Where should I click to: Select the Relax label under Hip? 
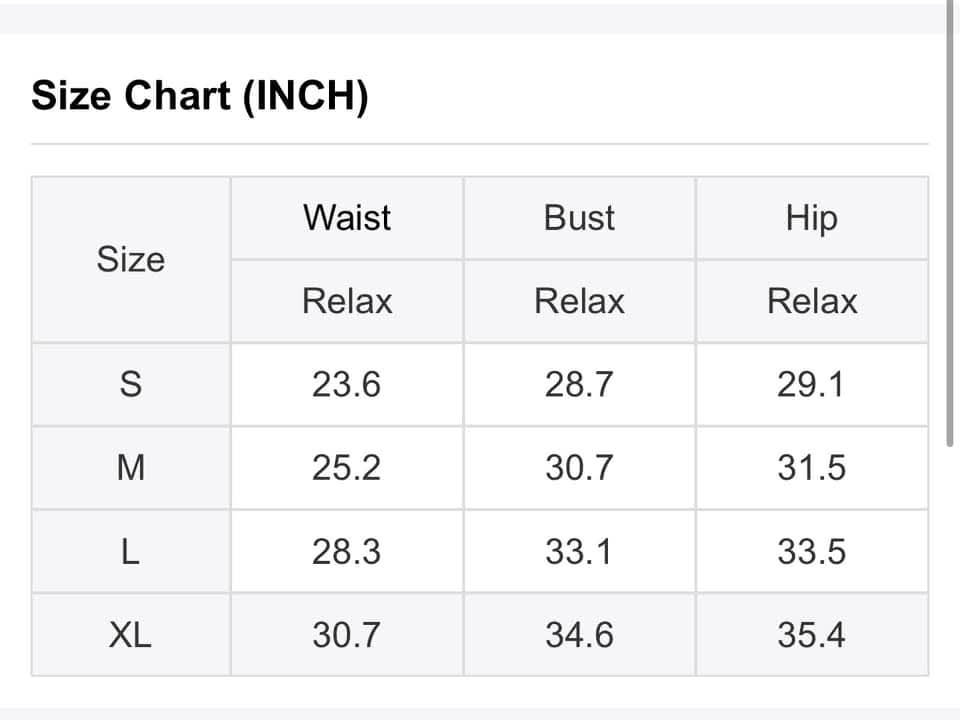point(811,301)
